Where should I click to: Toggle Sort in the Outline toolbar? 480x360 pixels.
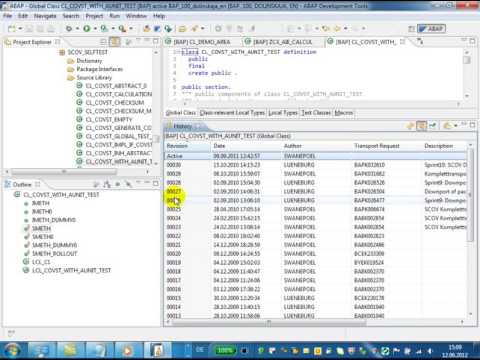(96, 184)
